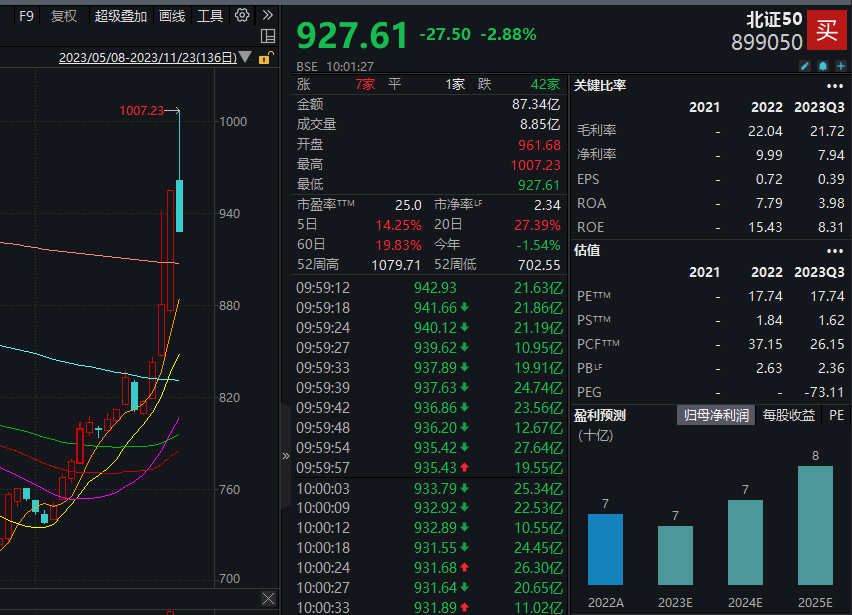Select the 归母净利润 tab
This screenshot has height=615, width=852.
[x=715, y=415]
